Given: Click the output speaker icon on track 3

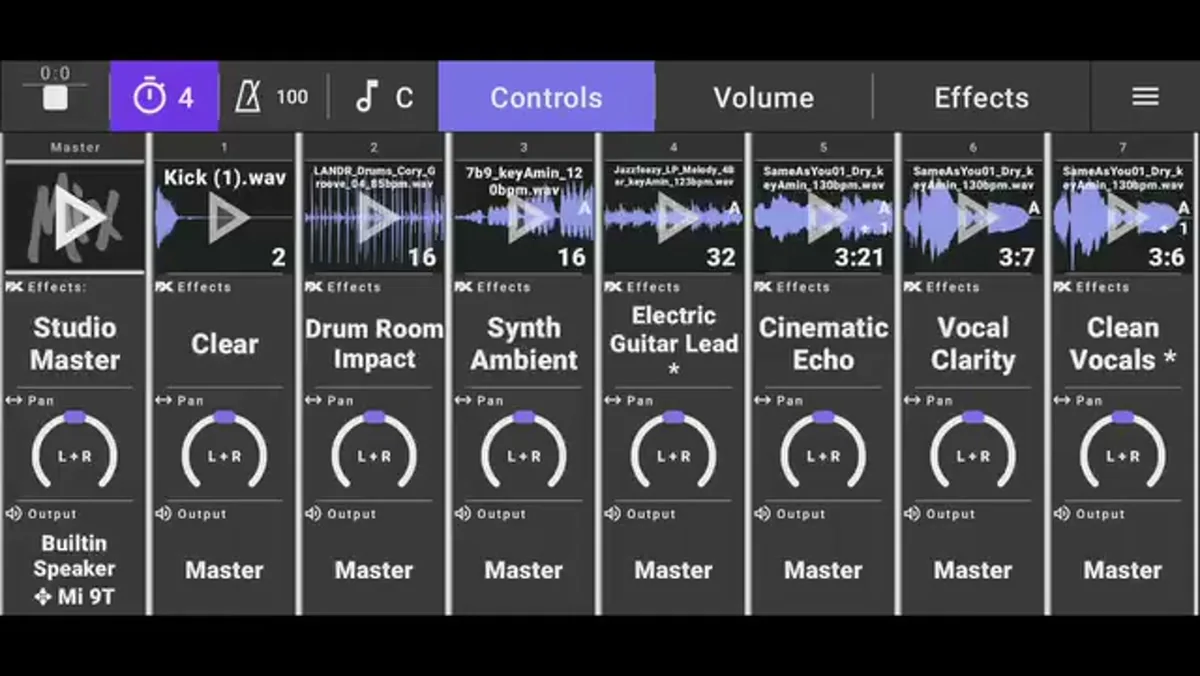Looking at the screenshot, I should click(x=463, y=514).
